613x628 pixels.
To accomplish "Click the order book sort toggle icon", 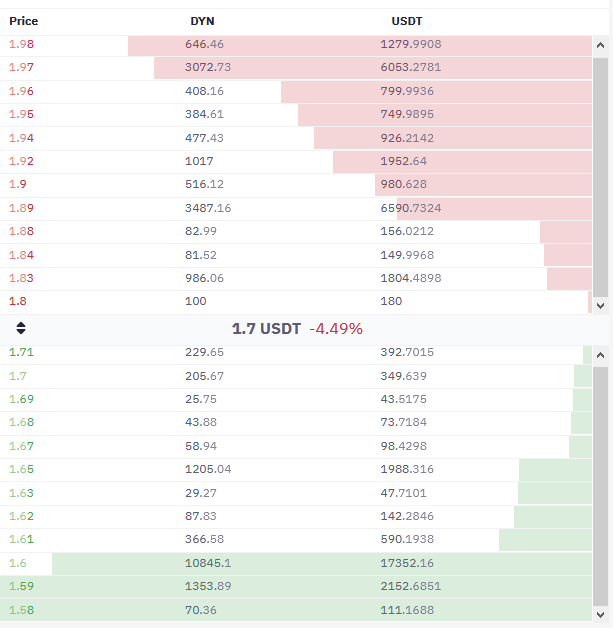I will pyautogui.click(x=21, y=328).
